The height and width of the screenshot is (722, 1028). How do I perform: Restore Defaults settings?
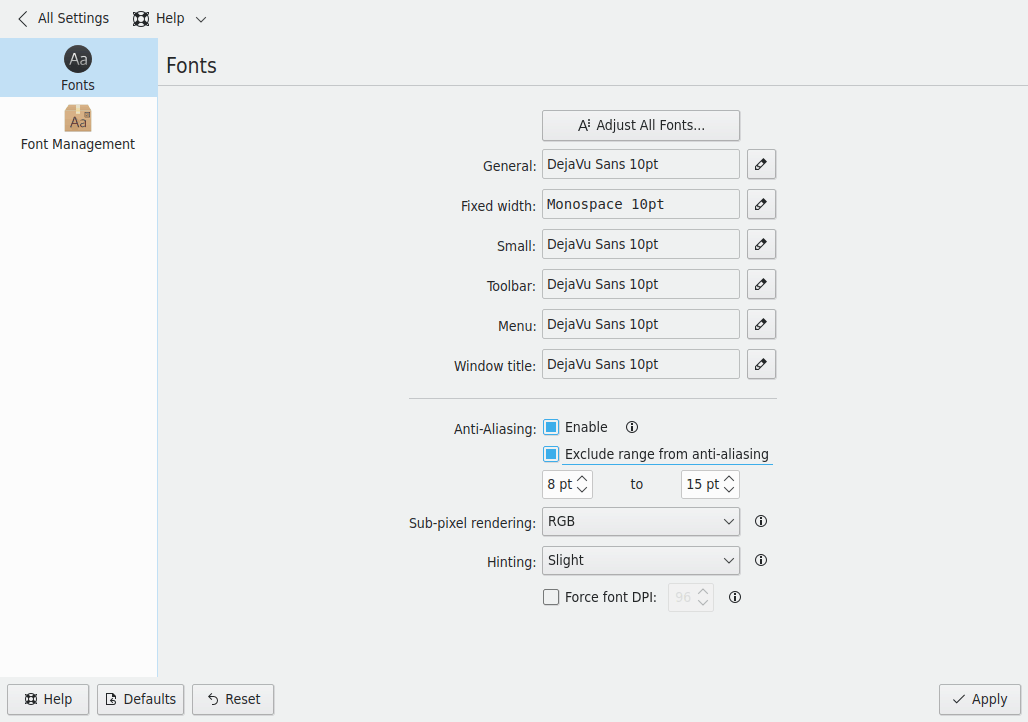coord(140,699)
